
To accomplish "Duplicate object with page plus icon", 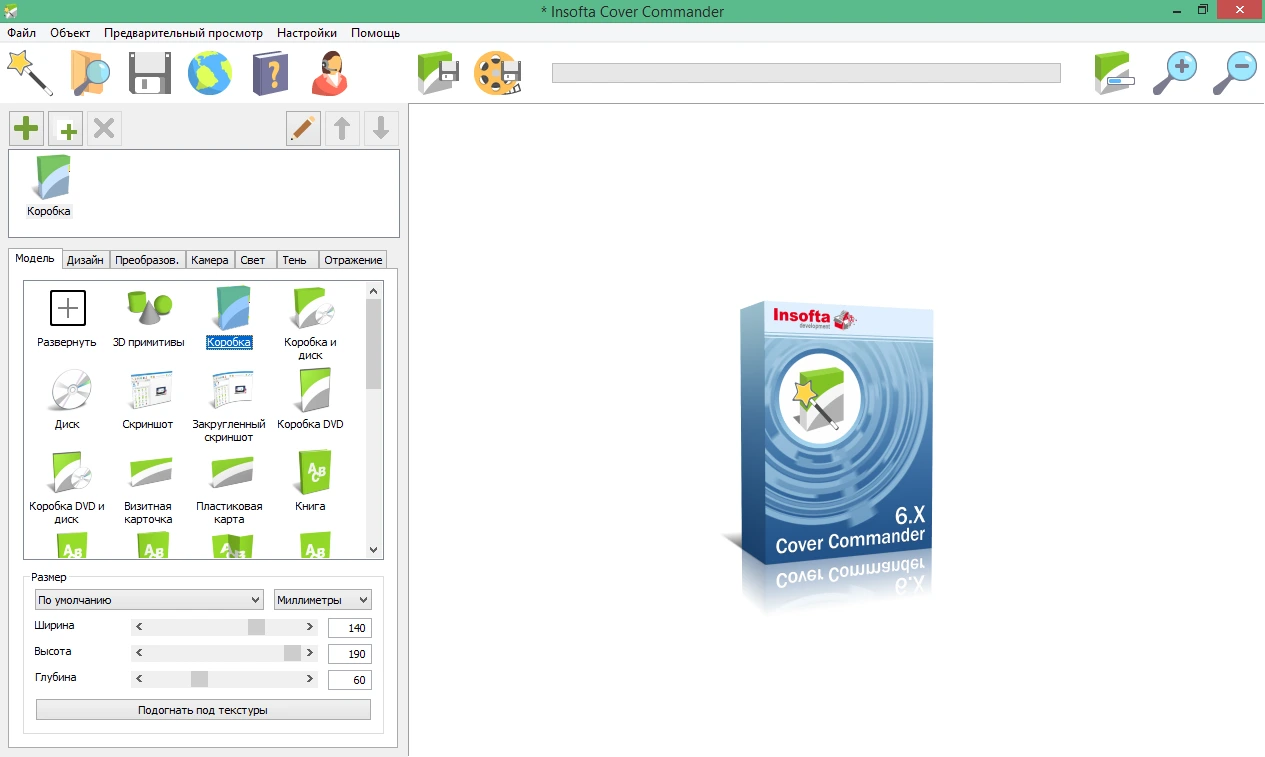I will pyautogui.click(x=65, y=129).
